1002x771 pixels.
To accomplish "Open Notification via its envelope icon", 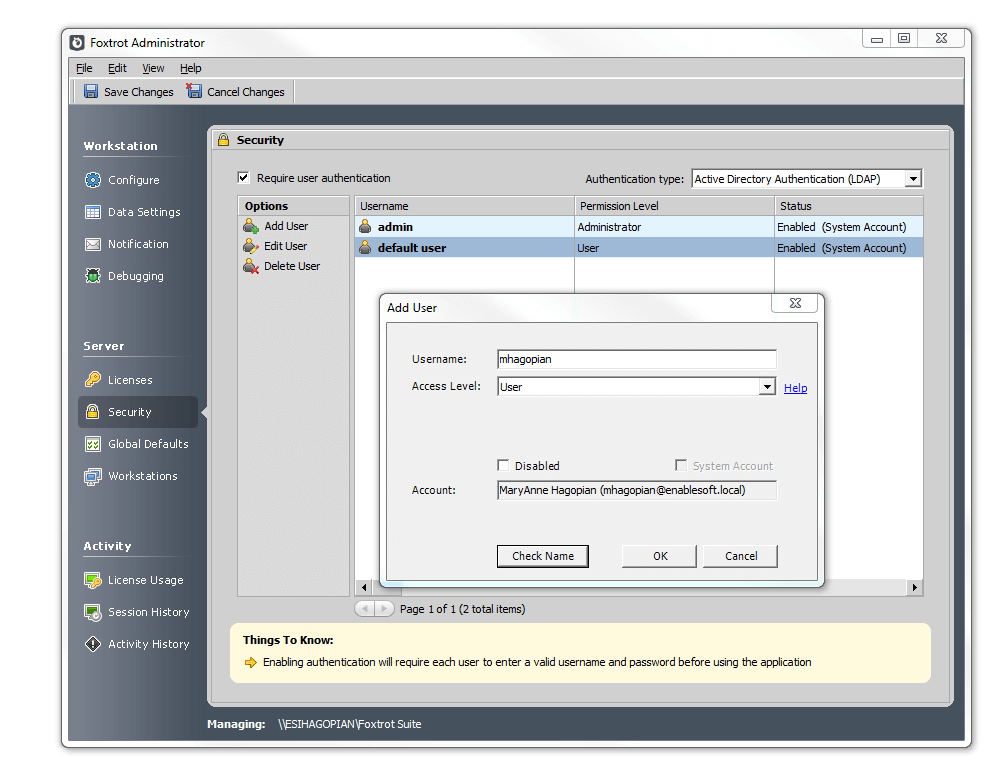I will click(x=93, y=244).
